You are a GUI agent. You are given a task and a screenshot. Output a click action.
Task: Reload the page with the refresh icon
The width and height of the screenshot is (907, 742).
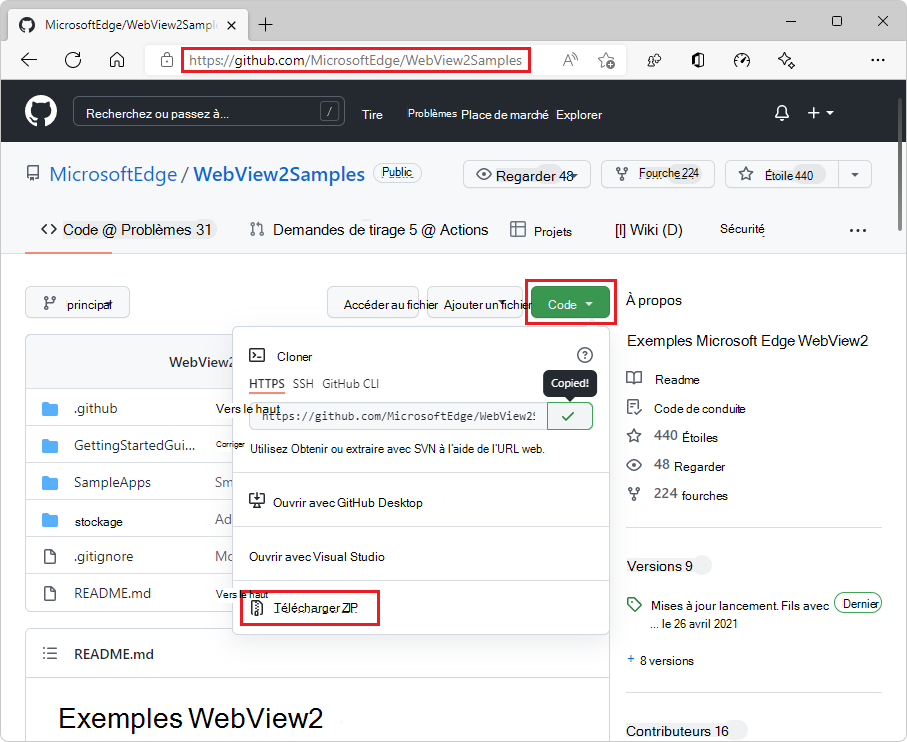coord(72,60)
